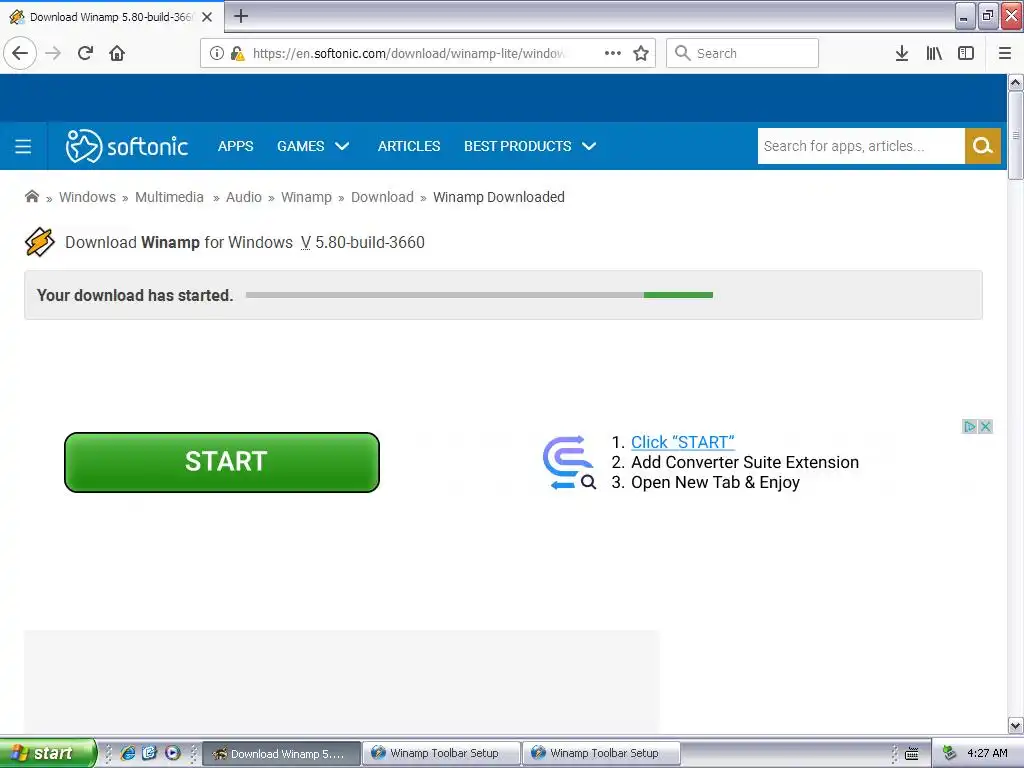This screenshot has width=1024, height=768.
Task: Select the Download Winamp browser tab
Action: click(111, 17)
